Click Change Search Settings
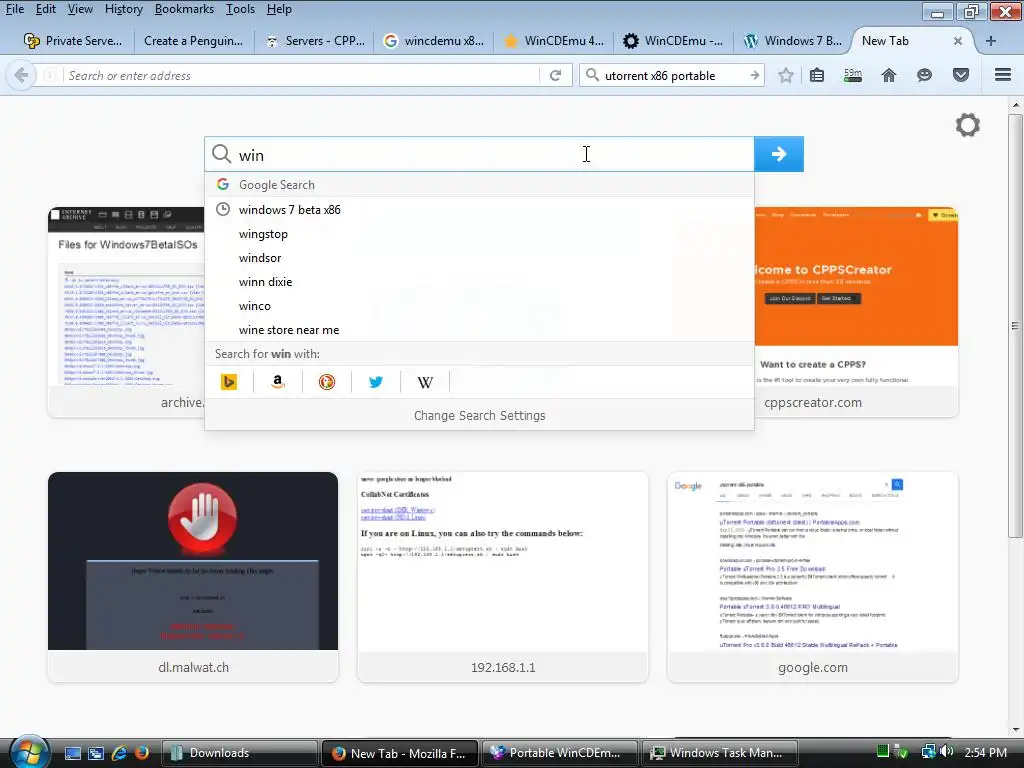1024x768 pixels. [x=479, y=415]
